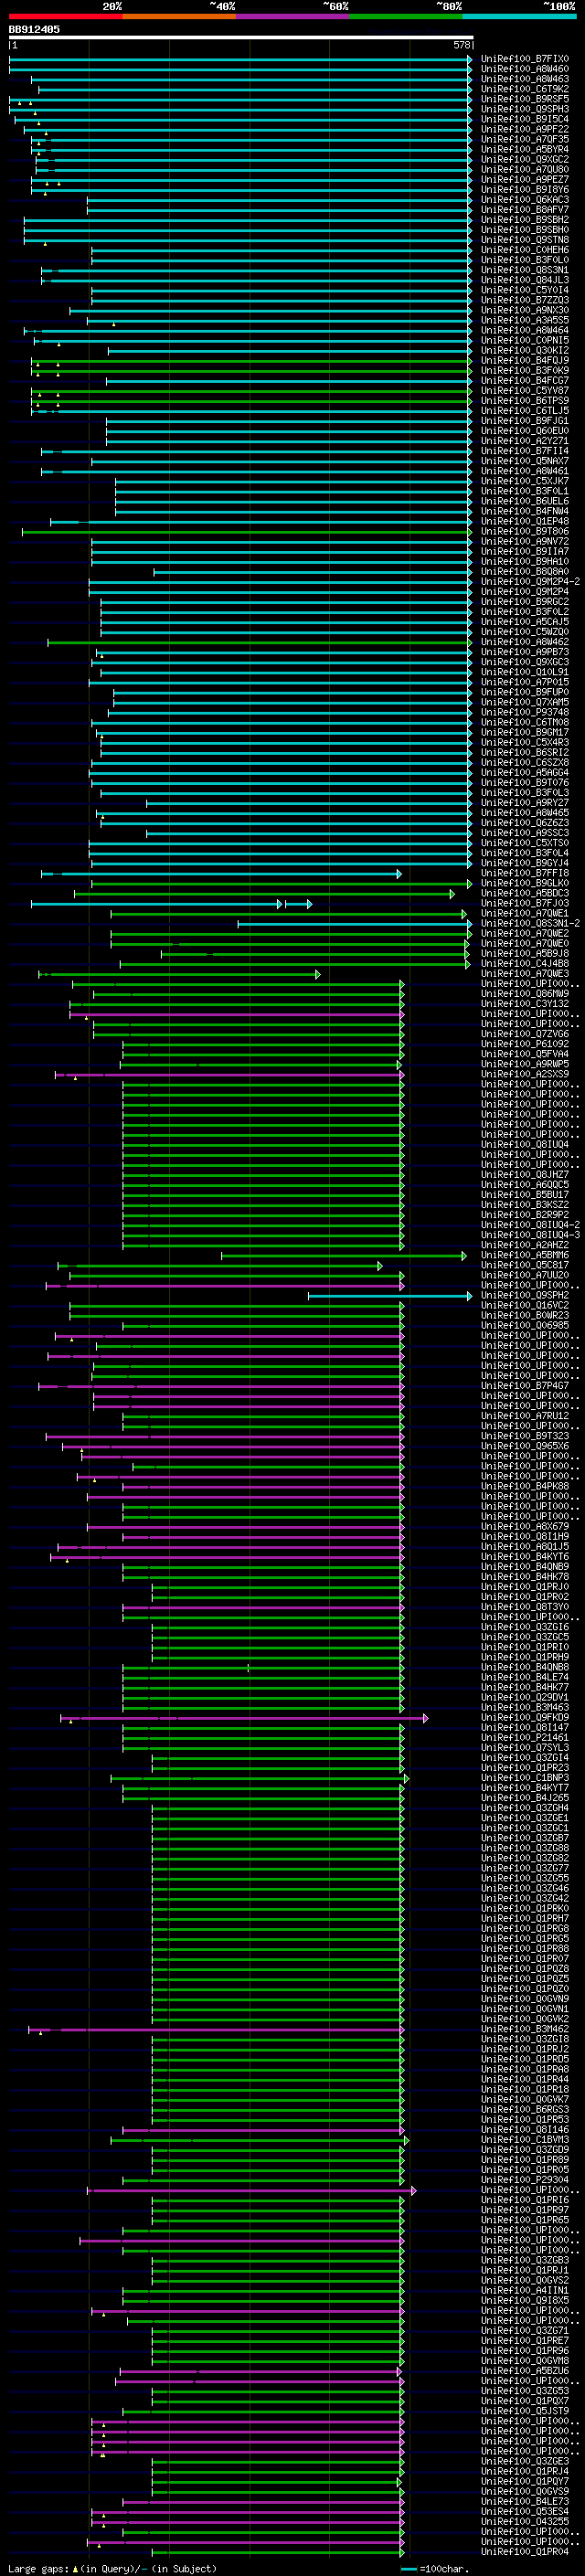Click the cyan alignment bar for UniRef100_Q9SPH2
This screenshot has width=585, height=2576.
(x=390, y=1296)
